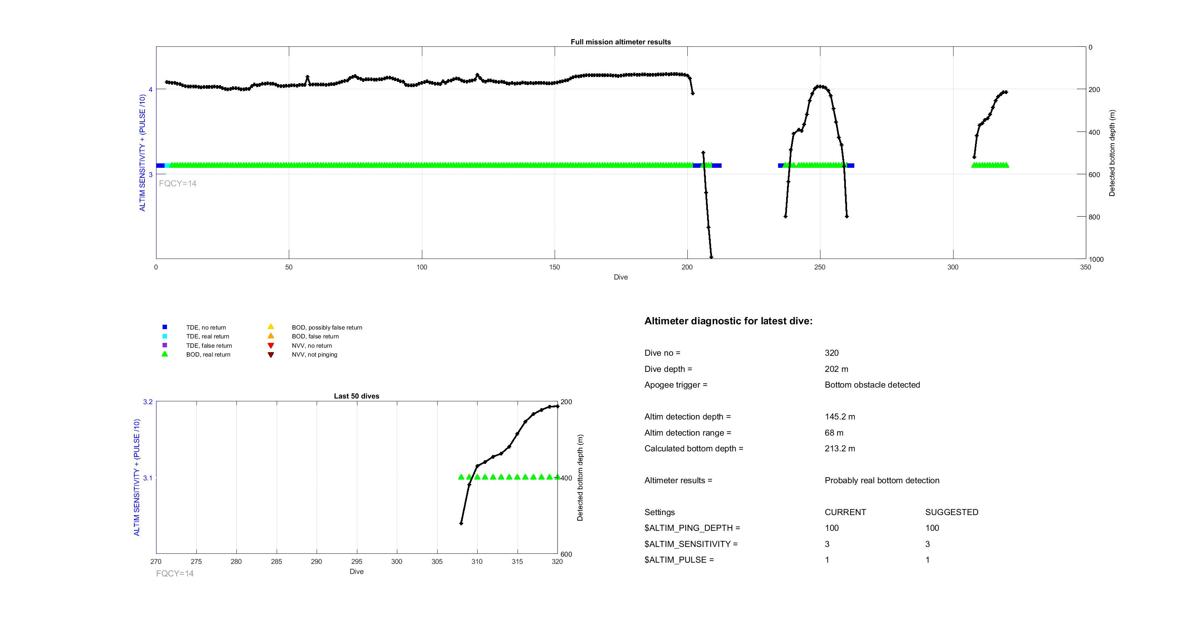Image resolution: width=1200 pixels, height=622 pixels.
Task: Click the left 'ALTIM SENSITIVITY + (PULSE /10)' label of top plot
Action: (142, 153)
